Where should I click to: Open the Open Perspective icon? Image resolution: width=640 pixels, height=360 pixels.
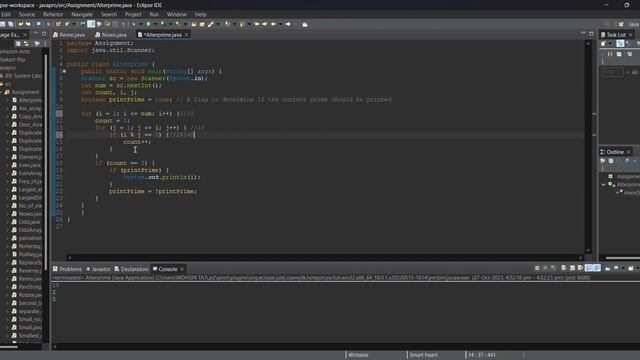pyautogui.click(x=621, y=24)
